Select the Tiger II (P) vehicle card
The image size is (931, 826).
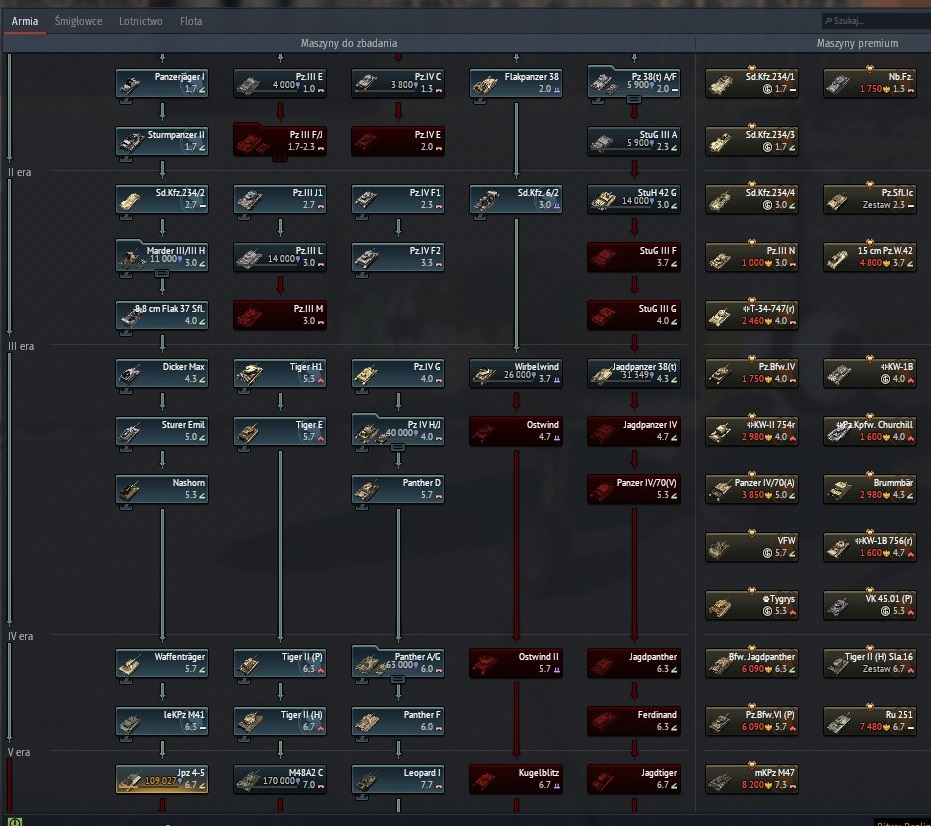click(x=280, y=663)
